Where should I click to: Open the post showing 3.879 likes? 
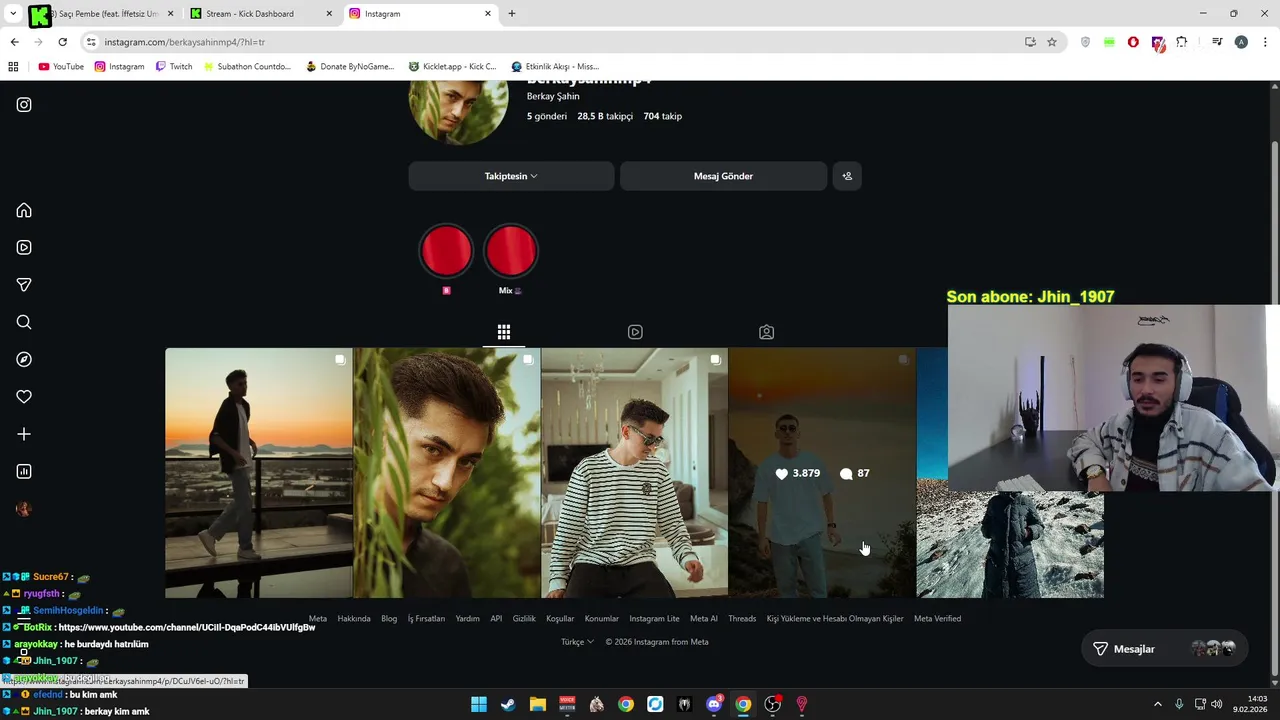822,473
